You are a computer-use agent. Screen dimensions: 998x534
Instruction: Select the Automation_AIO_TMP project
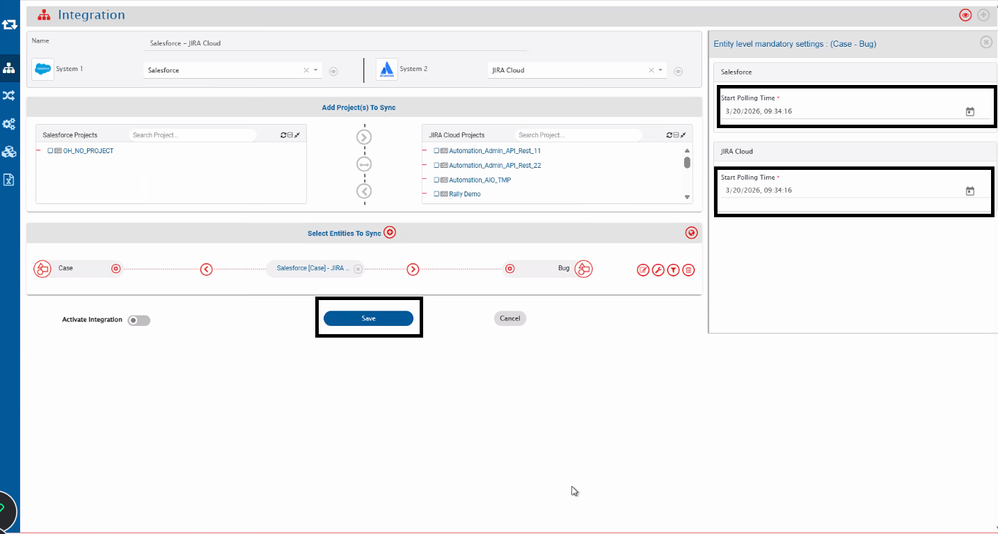(x=480, y=179)
